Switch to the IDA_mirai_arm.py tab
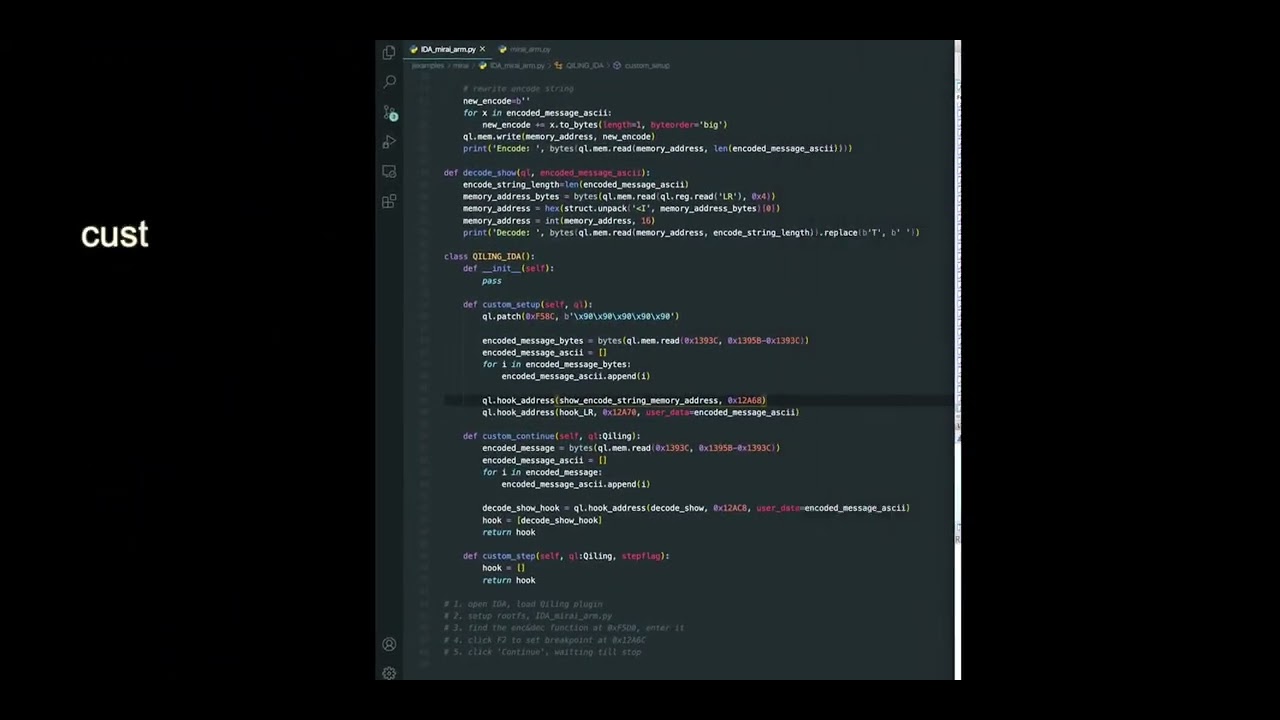This screenshot has width=1280, height=720. click(x=447, y=49)
